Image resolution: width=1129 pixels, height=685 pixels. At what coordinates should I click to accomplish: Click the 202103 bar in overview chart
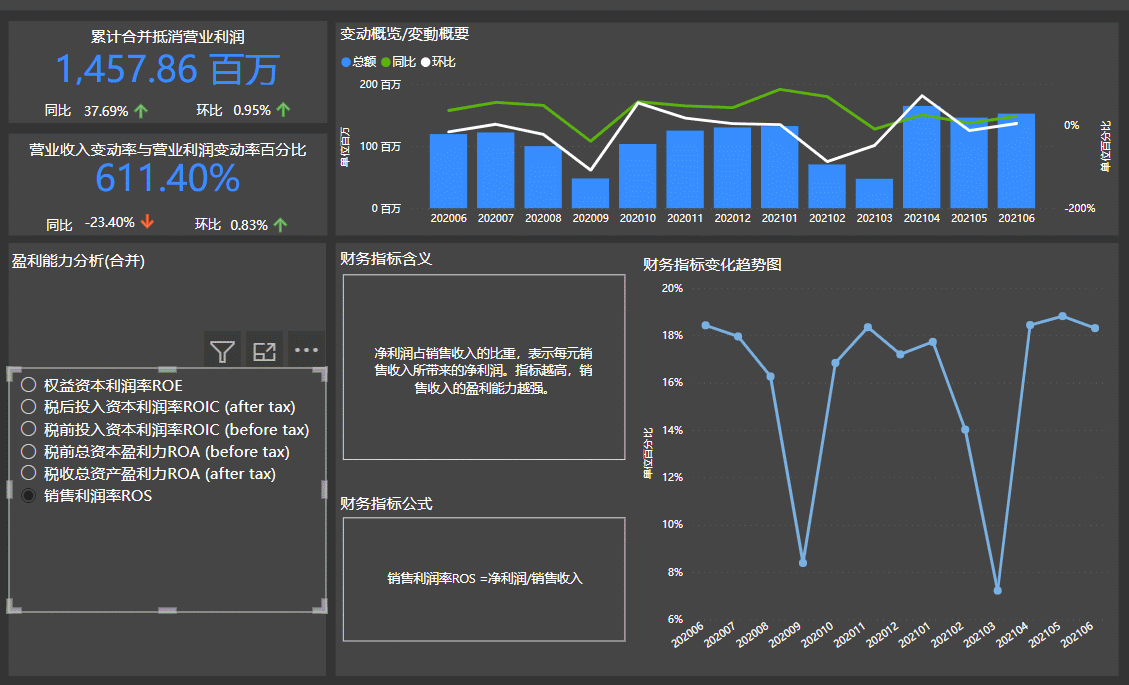pos(874,194)
